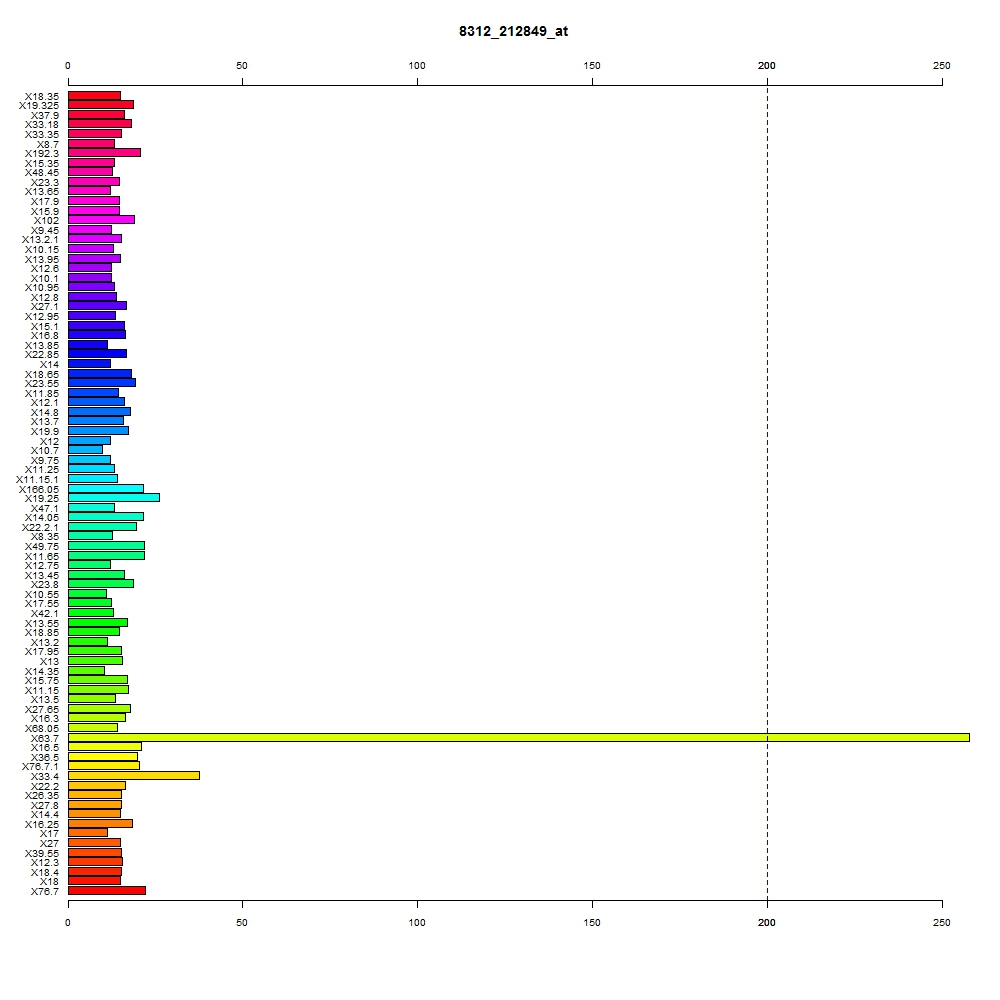Viewport: 1000px width, 1000px height.
Task: Click the chart title 8312_212849_at
Action: [513, 31]
